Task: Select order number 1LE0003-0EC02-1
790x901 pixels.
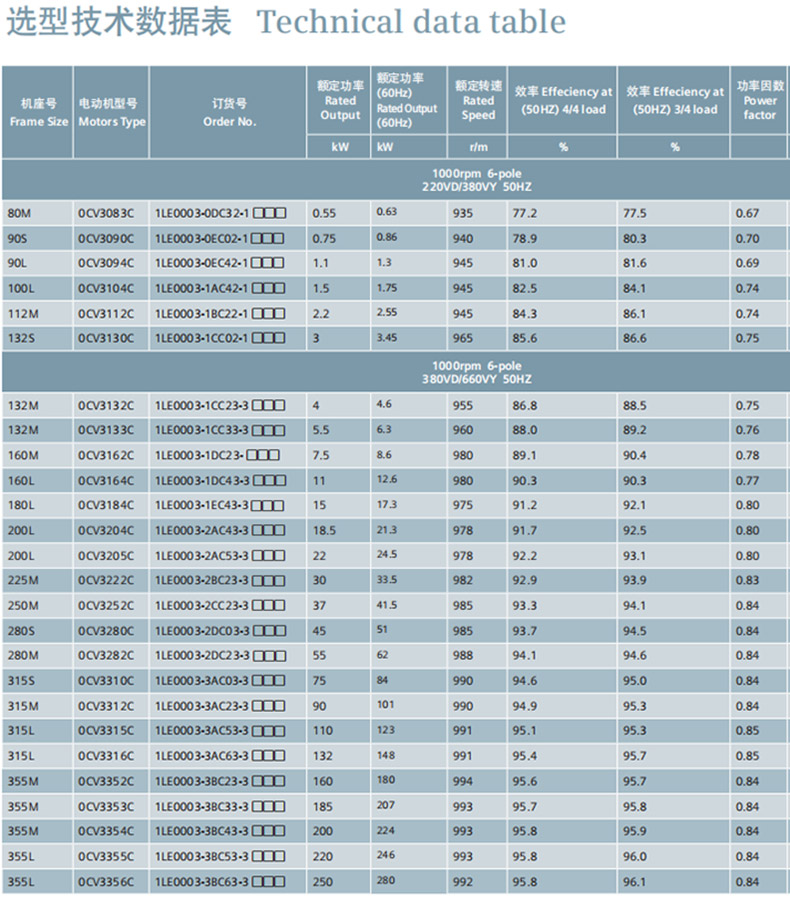Action: pos(201,239)
